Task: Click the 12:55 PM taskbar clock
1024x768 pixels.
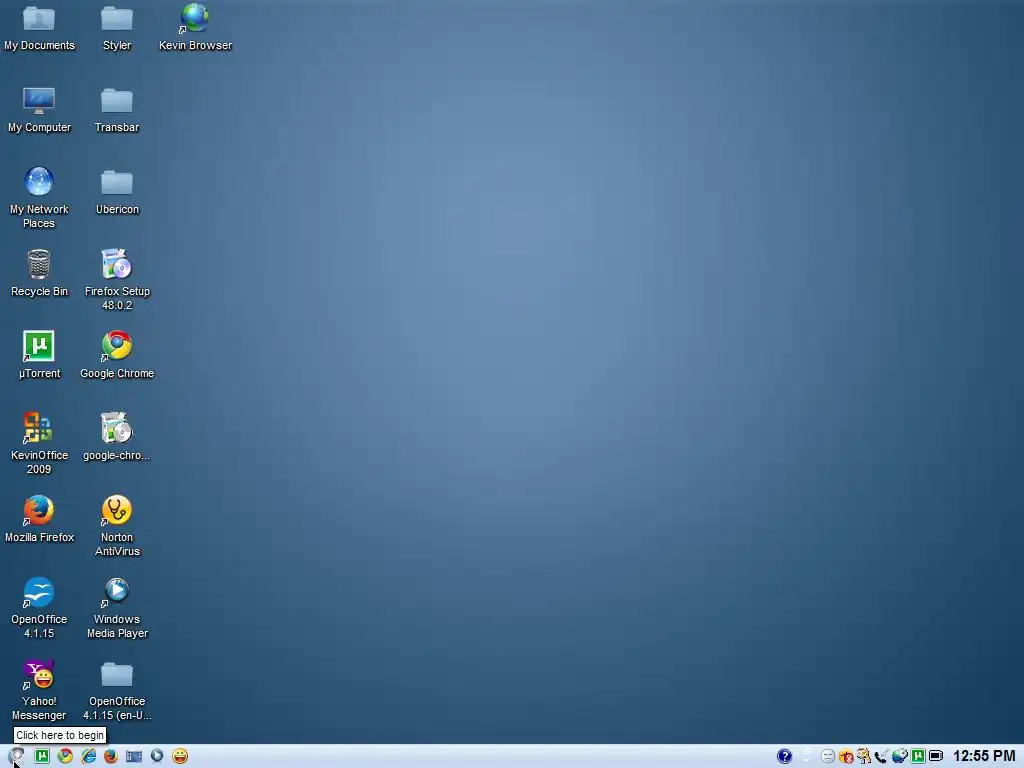Action: (x=984, y=756)
